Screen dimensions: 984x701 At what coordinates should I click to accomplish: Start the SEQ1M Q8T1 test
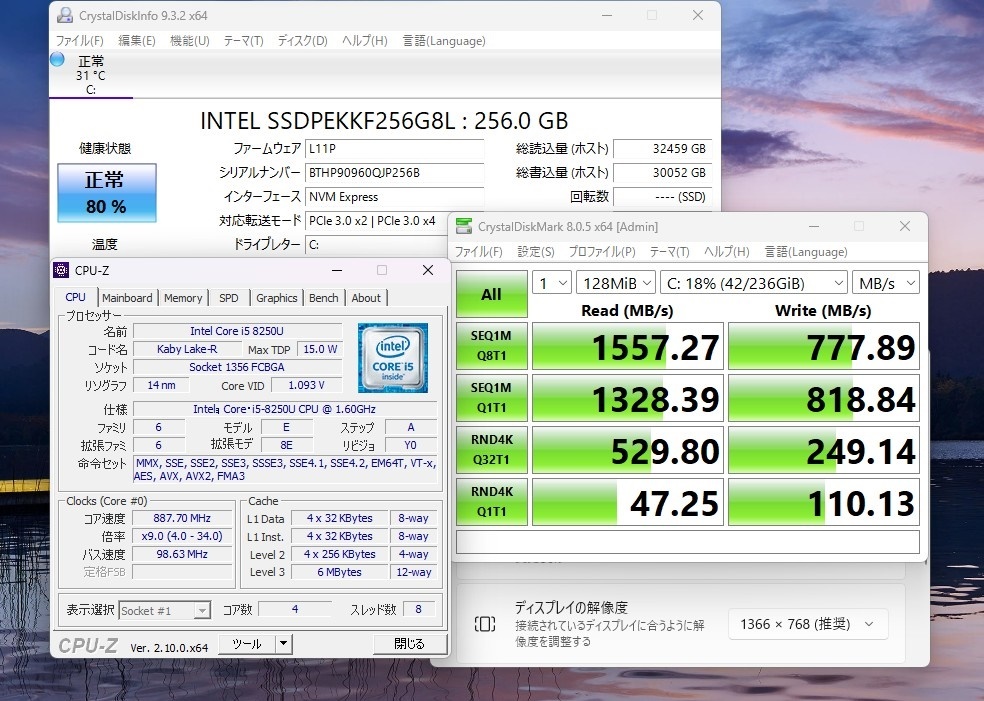(491, 346)
